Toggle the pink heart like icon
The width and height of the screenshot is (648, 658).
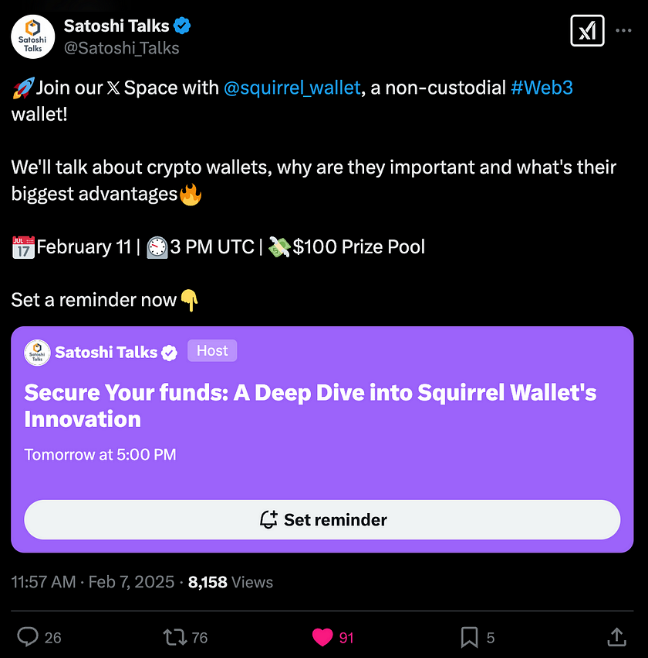pos(322,637)
